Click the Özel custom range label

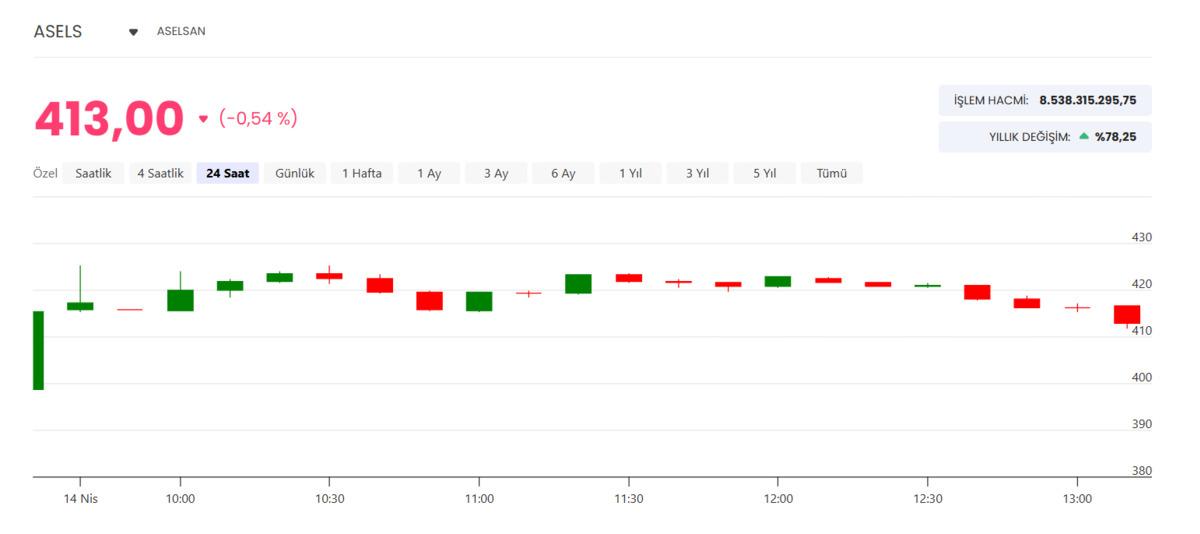coord(46,173)
